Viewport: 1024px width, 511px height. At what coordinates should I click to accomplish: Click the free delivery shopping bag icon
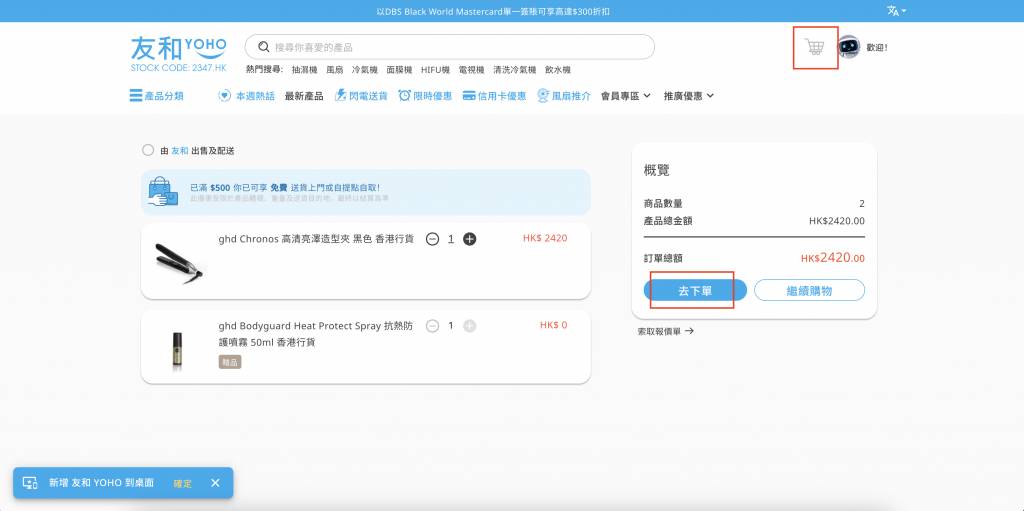(x=163, y=191)
